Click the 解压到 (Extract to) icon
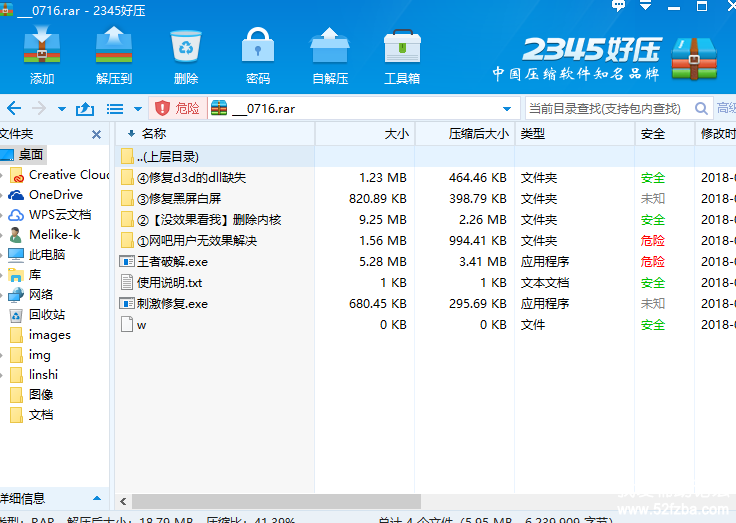This screenshot has width=736, height=523. pos(114,55)
